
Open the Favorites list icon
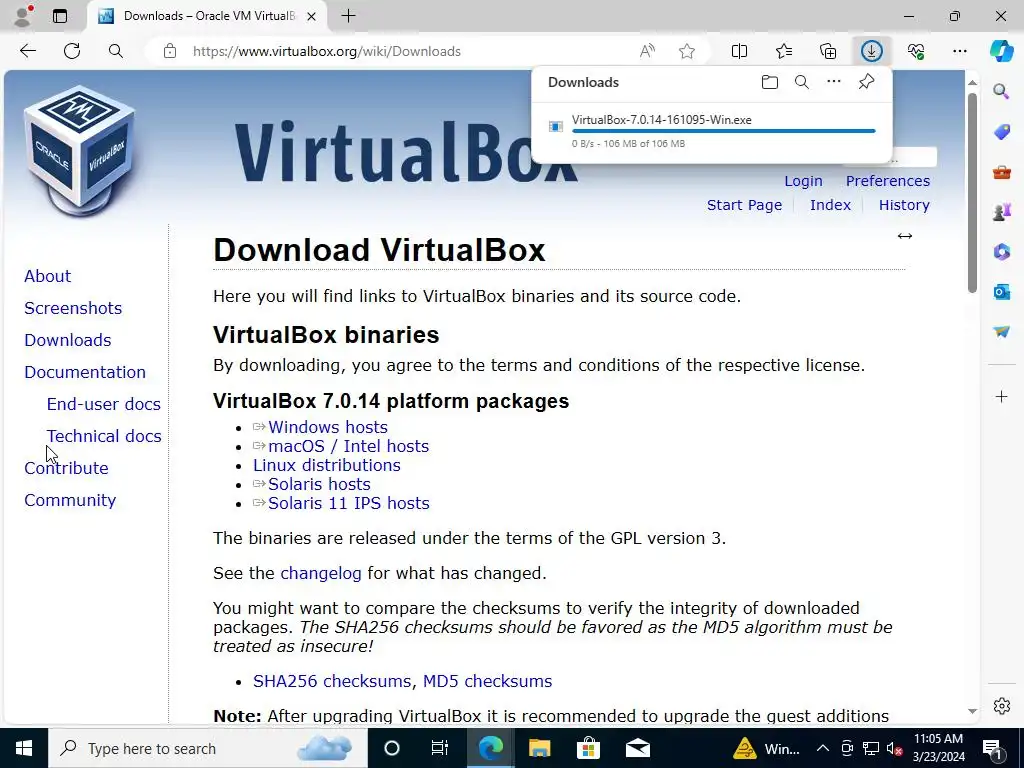pos(784,51)
